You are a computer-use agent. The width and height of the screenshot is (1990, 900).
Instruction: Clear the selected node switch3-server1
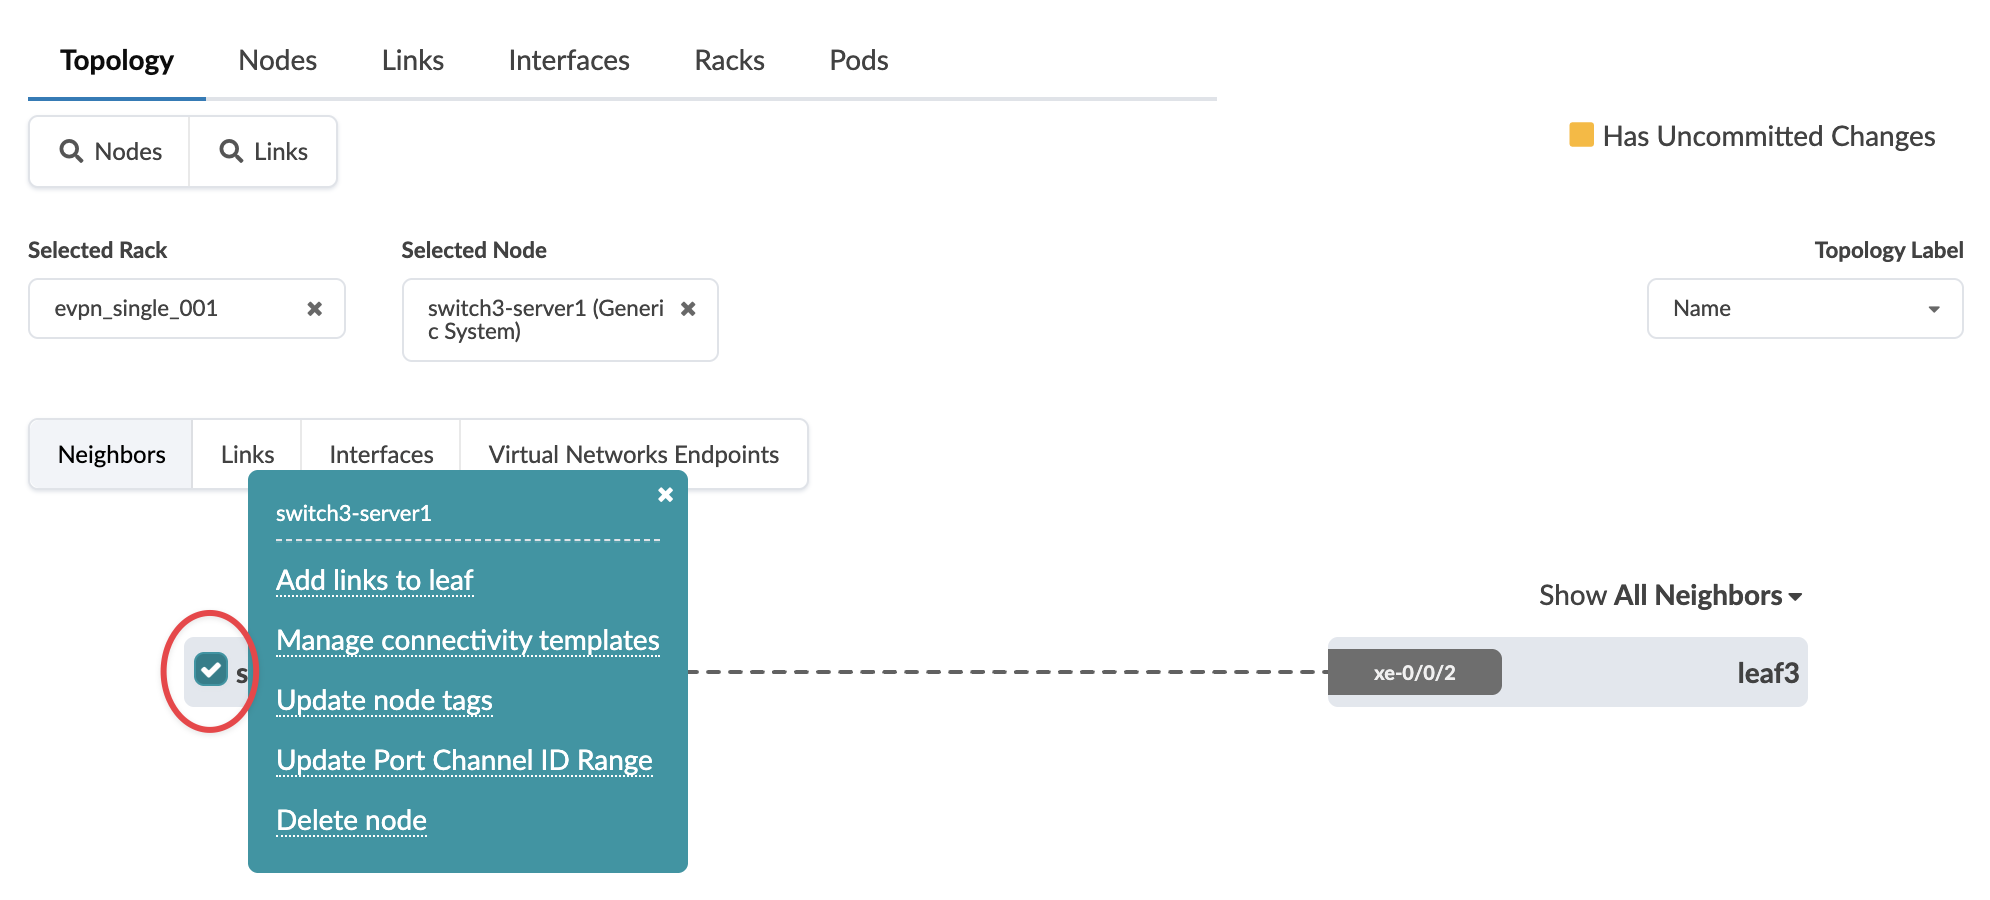pos(688,309)
